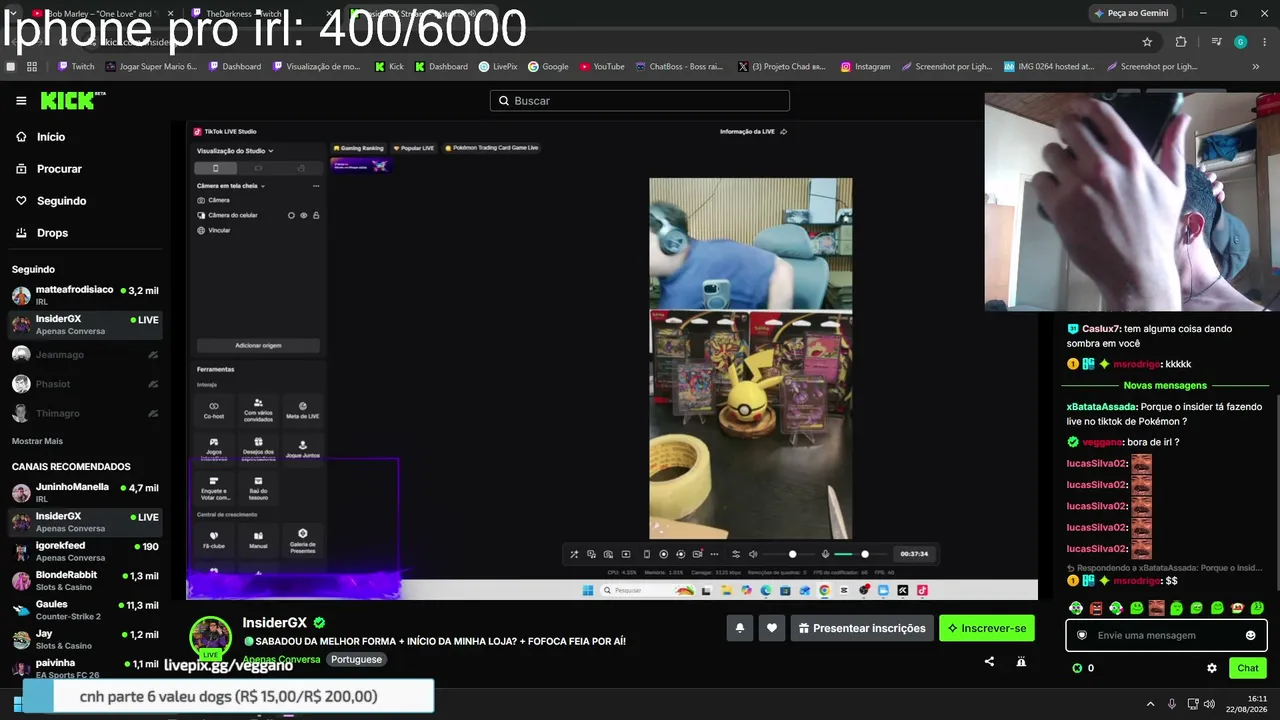The image size is (1280, 720).
Task: Click the Kick logo
Action: (x=72, y=101)
